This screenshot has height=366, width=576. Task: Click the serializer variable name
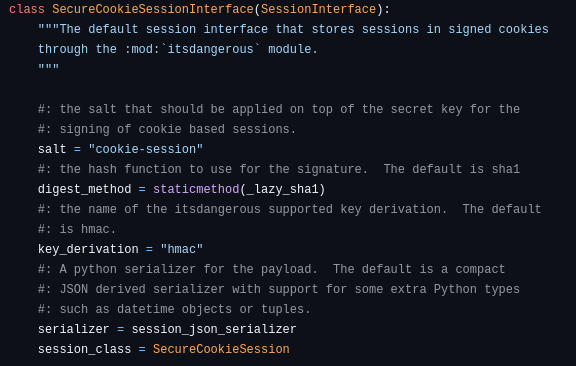tap(73, 329)
